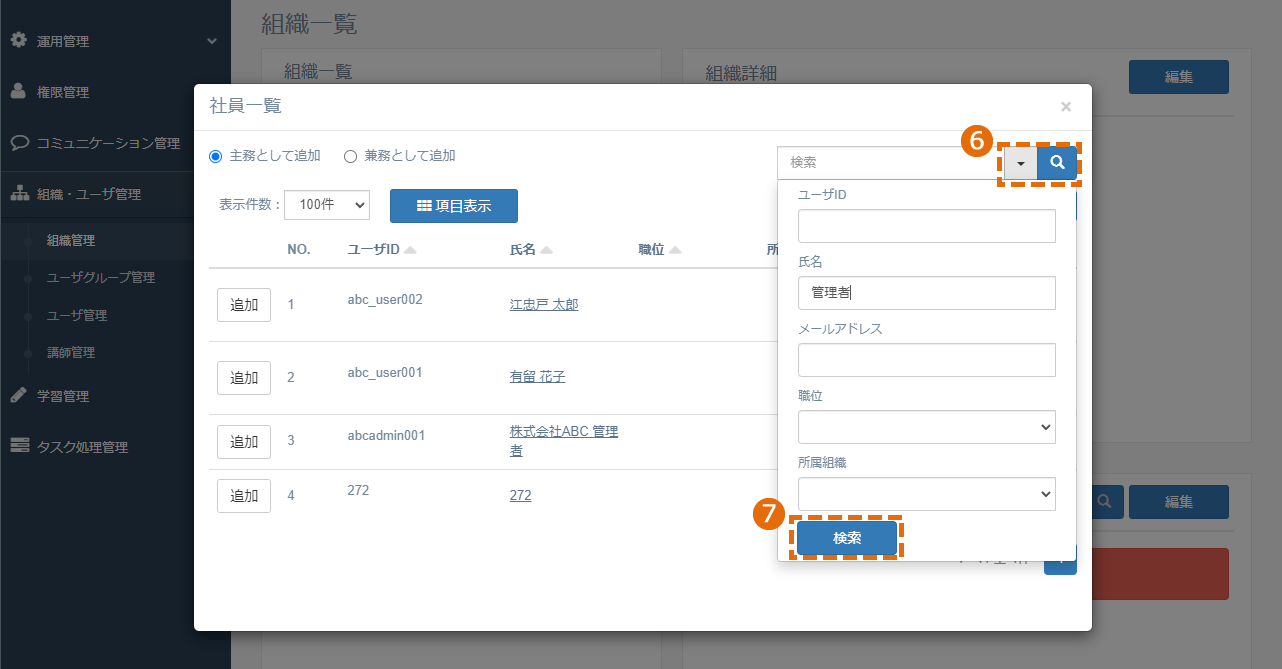Open the 表示件数 100件 dropdown
The image size is (1282, 669).
pos(327,204)
